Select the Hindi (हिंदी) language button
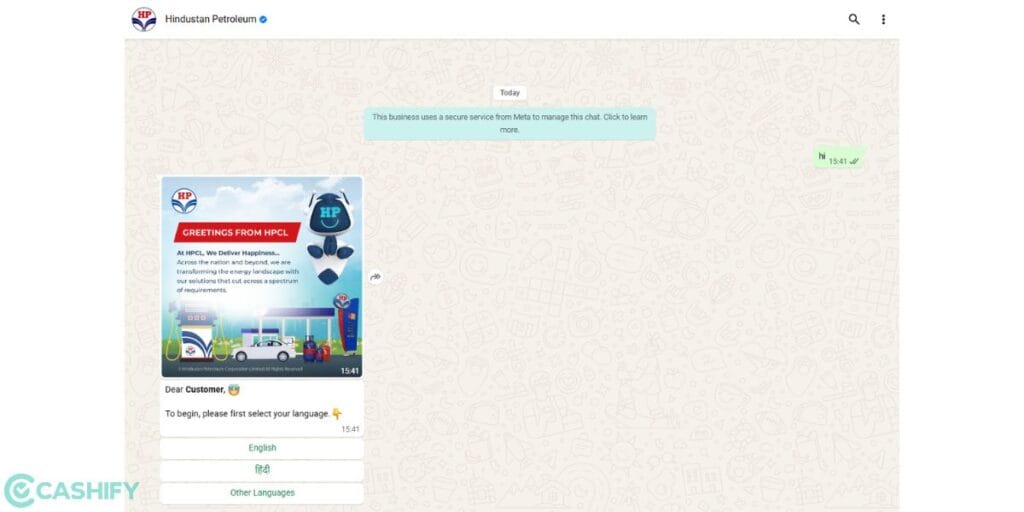This screenshot has height=512, width=1024. click(262, 470)
